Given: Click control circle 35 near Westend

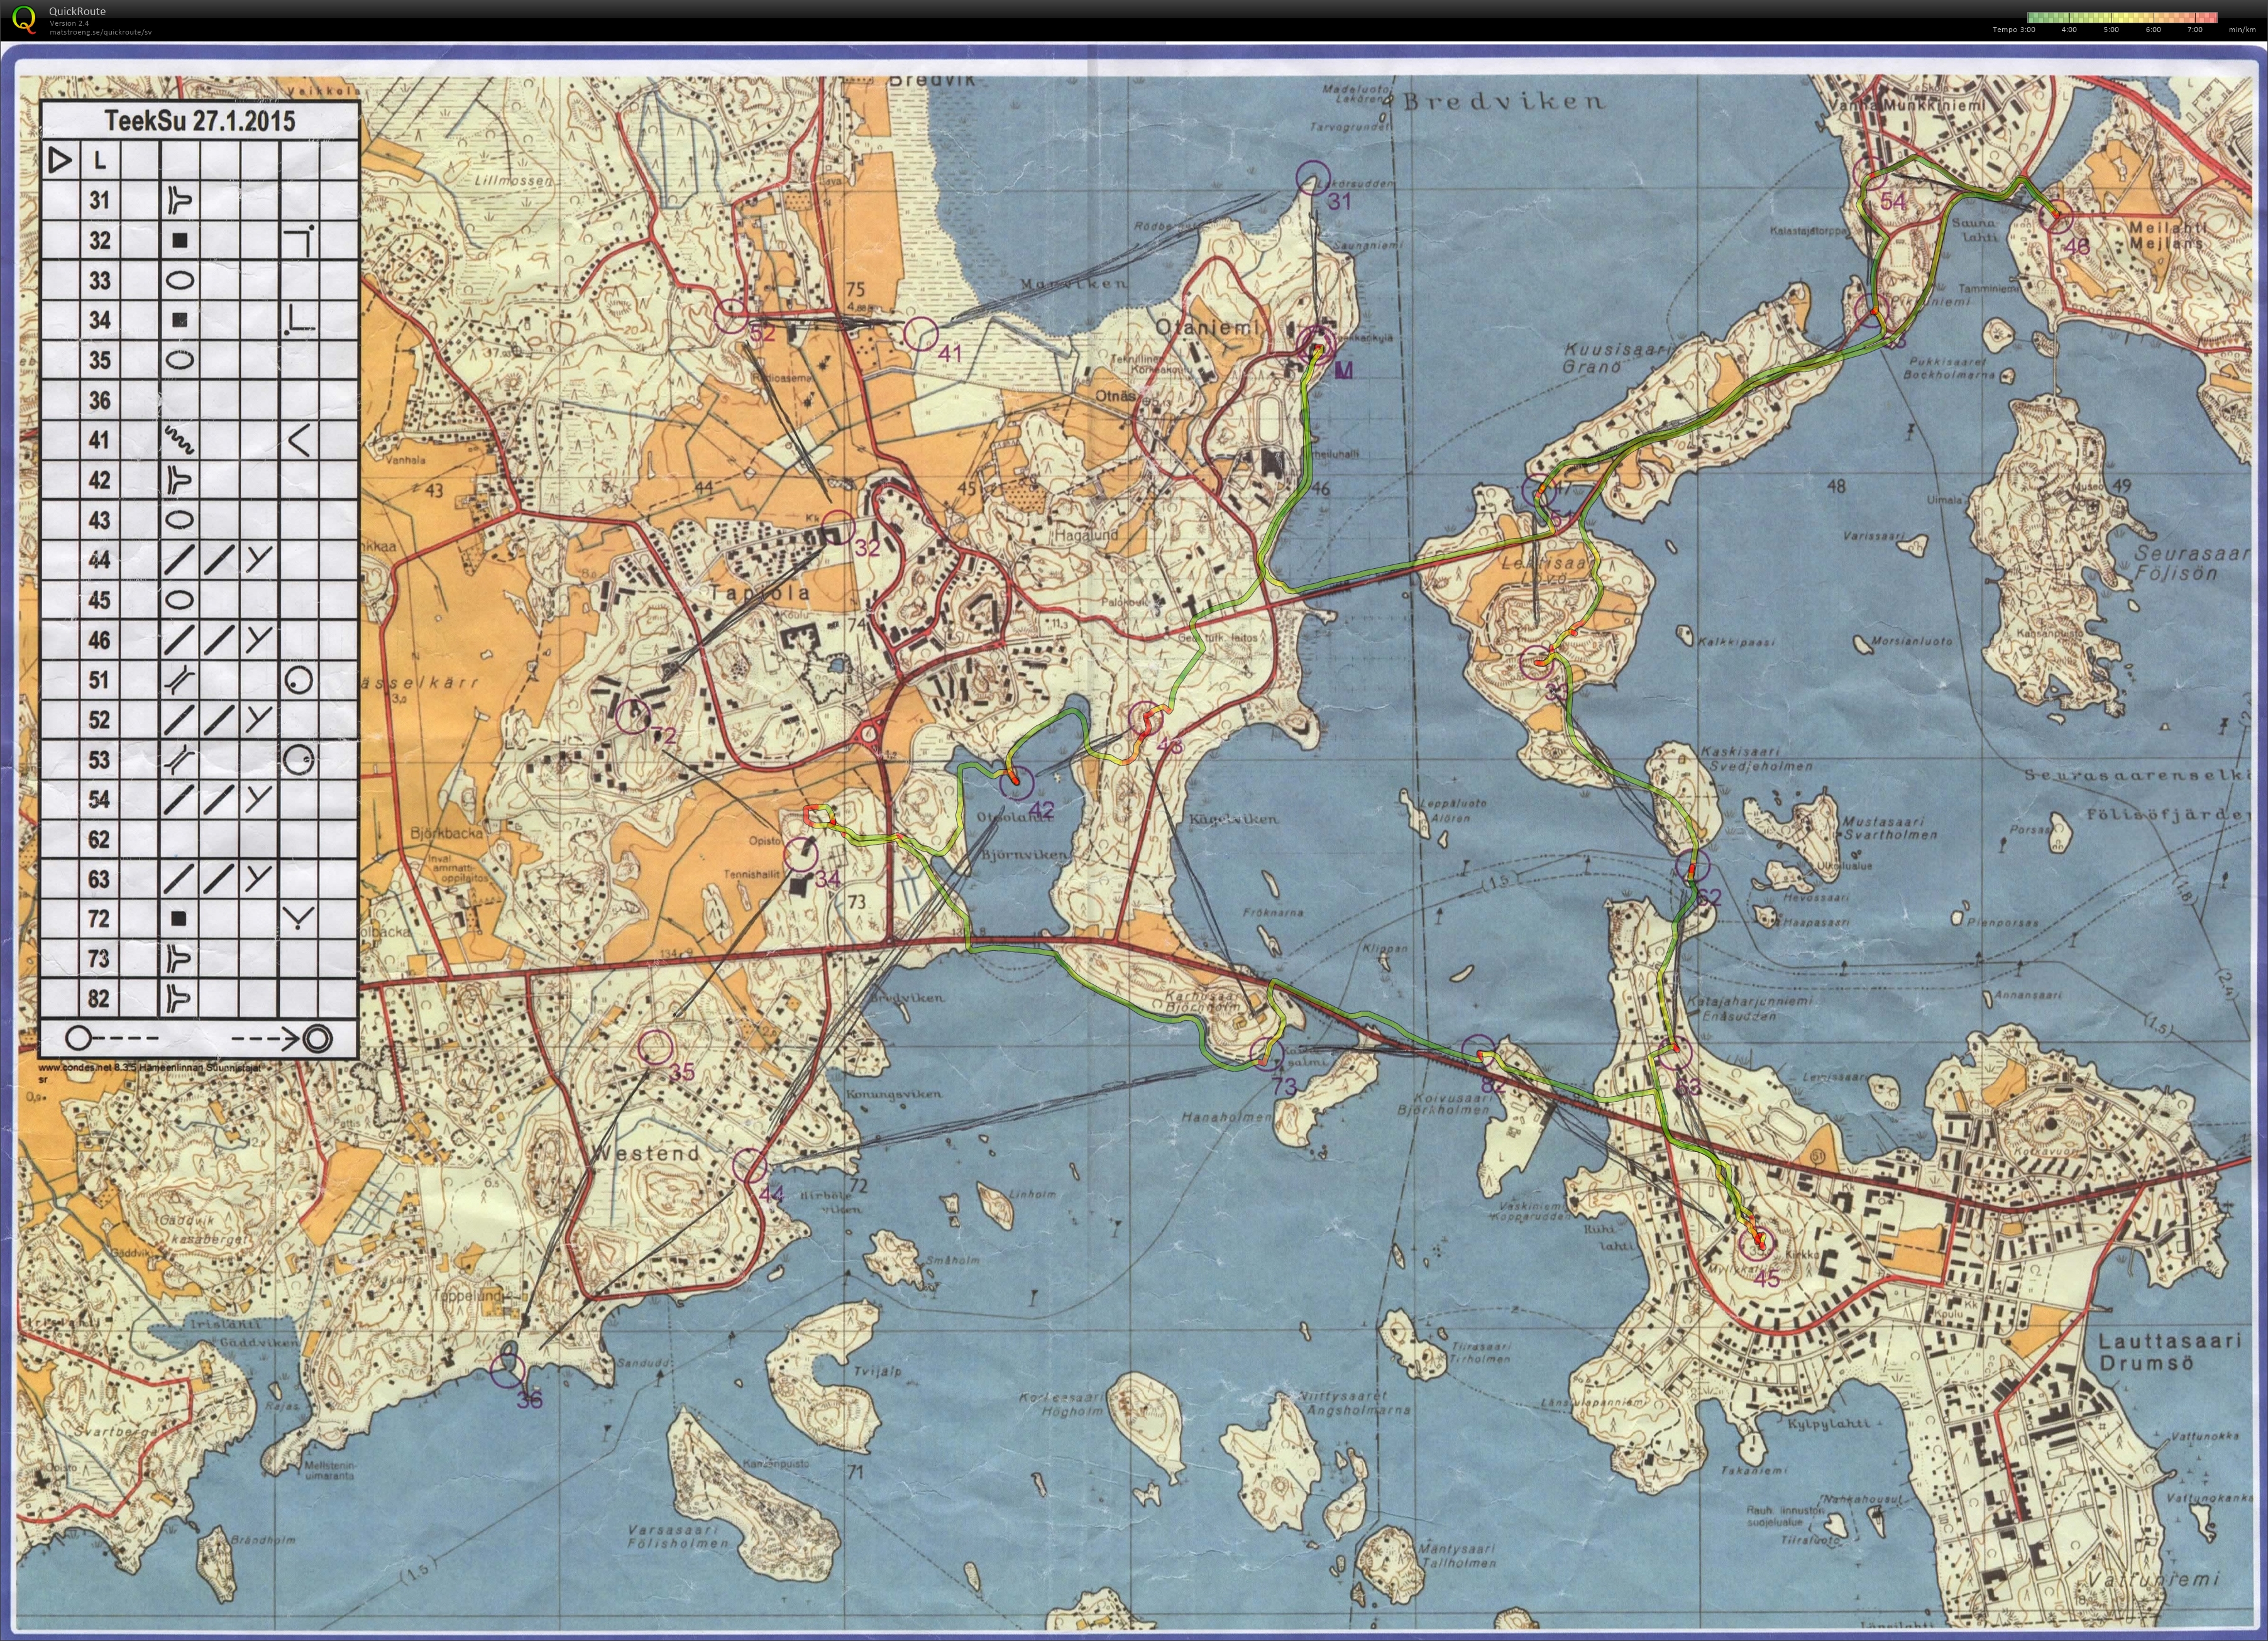Looking at the screenshot, I should [655, 1047].
